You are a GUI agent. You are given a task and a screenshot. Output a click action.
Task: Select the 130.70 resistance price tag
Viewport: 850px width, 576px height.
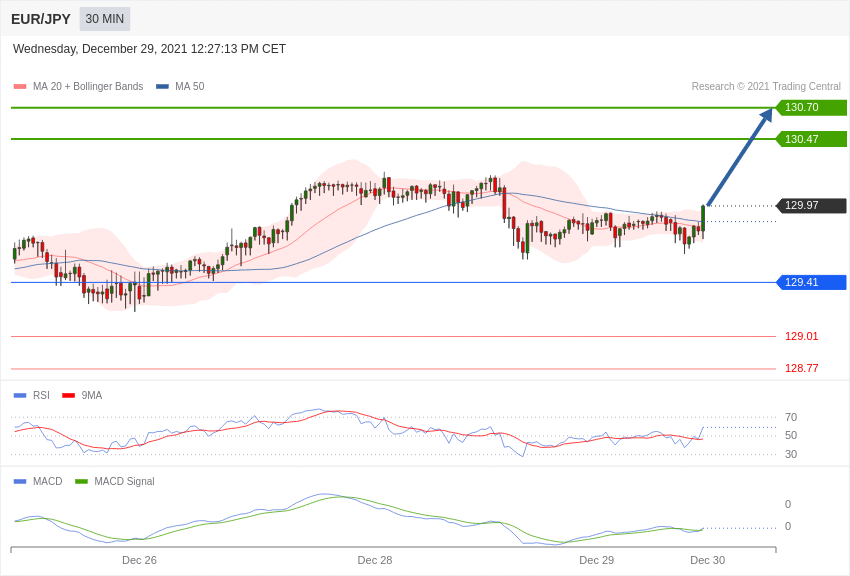pos(812,107)
